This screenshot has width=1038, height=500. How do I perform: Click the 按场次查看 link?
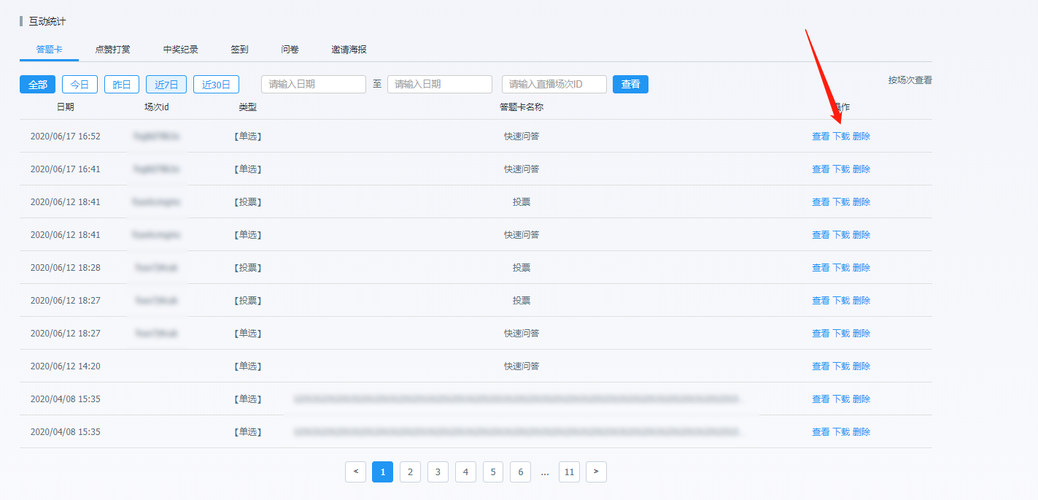tap(909, 80)
